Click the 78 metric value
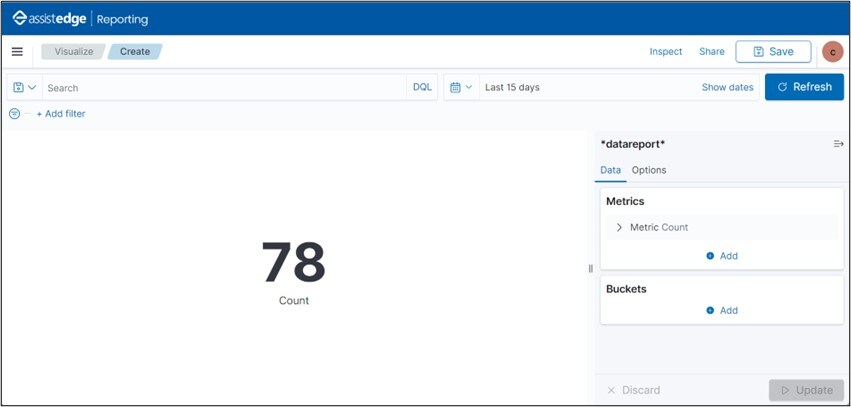The image size is (851, 407). coord(294,262)
